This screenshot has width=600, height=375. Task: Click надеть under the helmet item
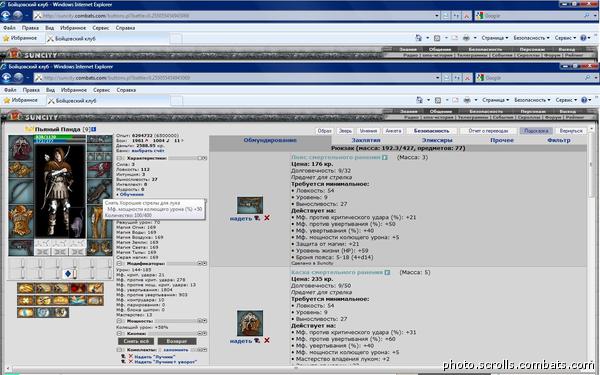(x=241, y=341)
